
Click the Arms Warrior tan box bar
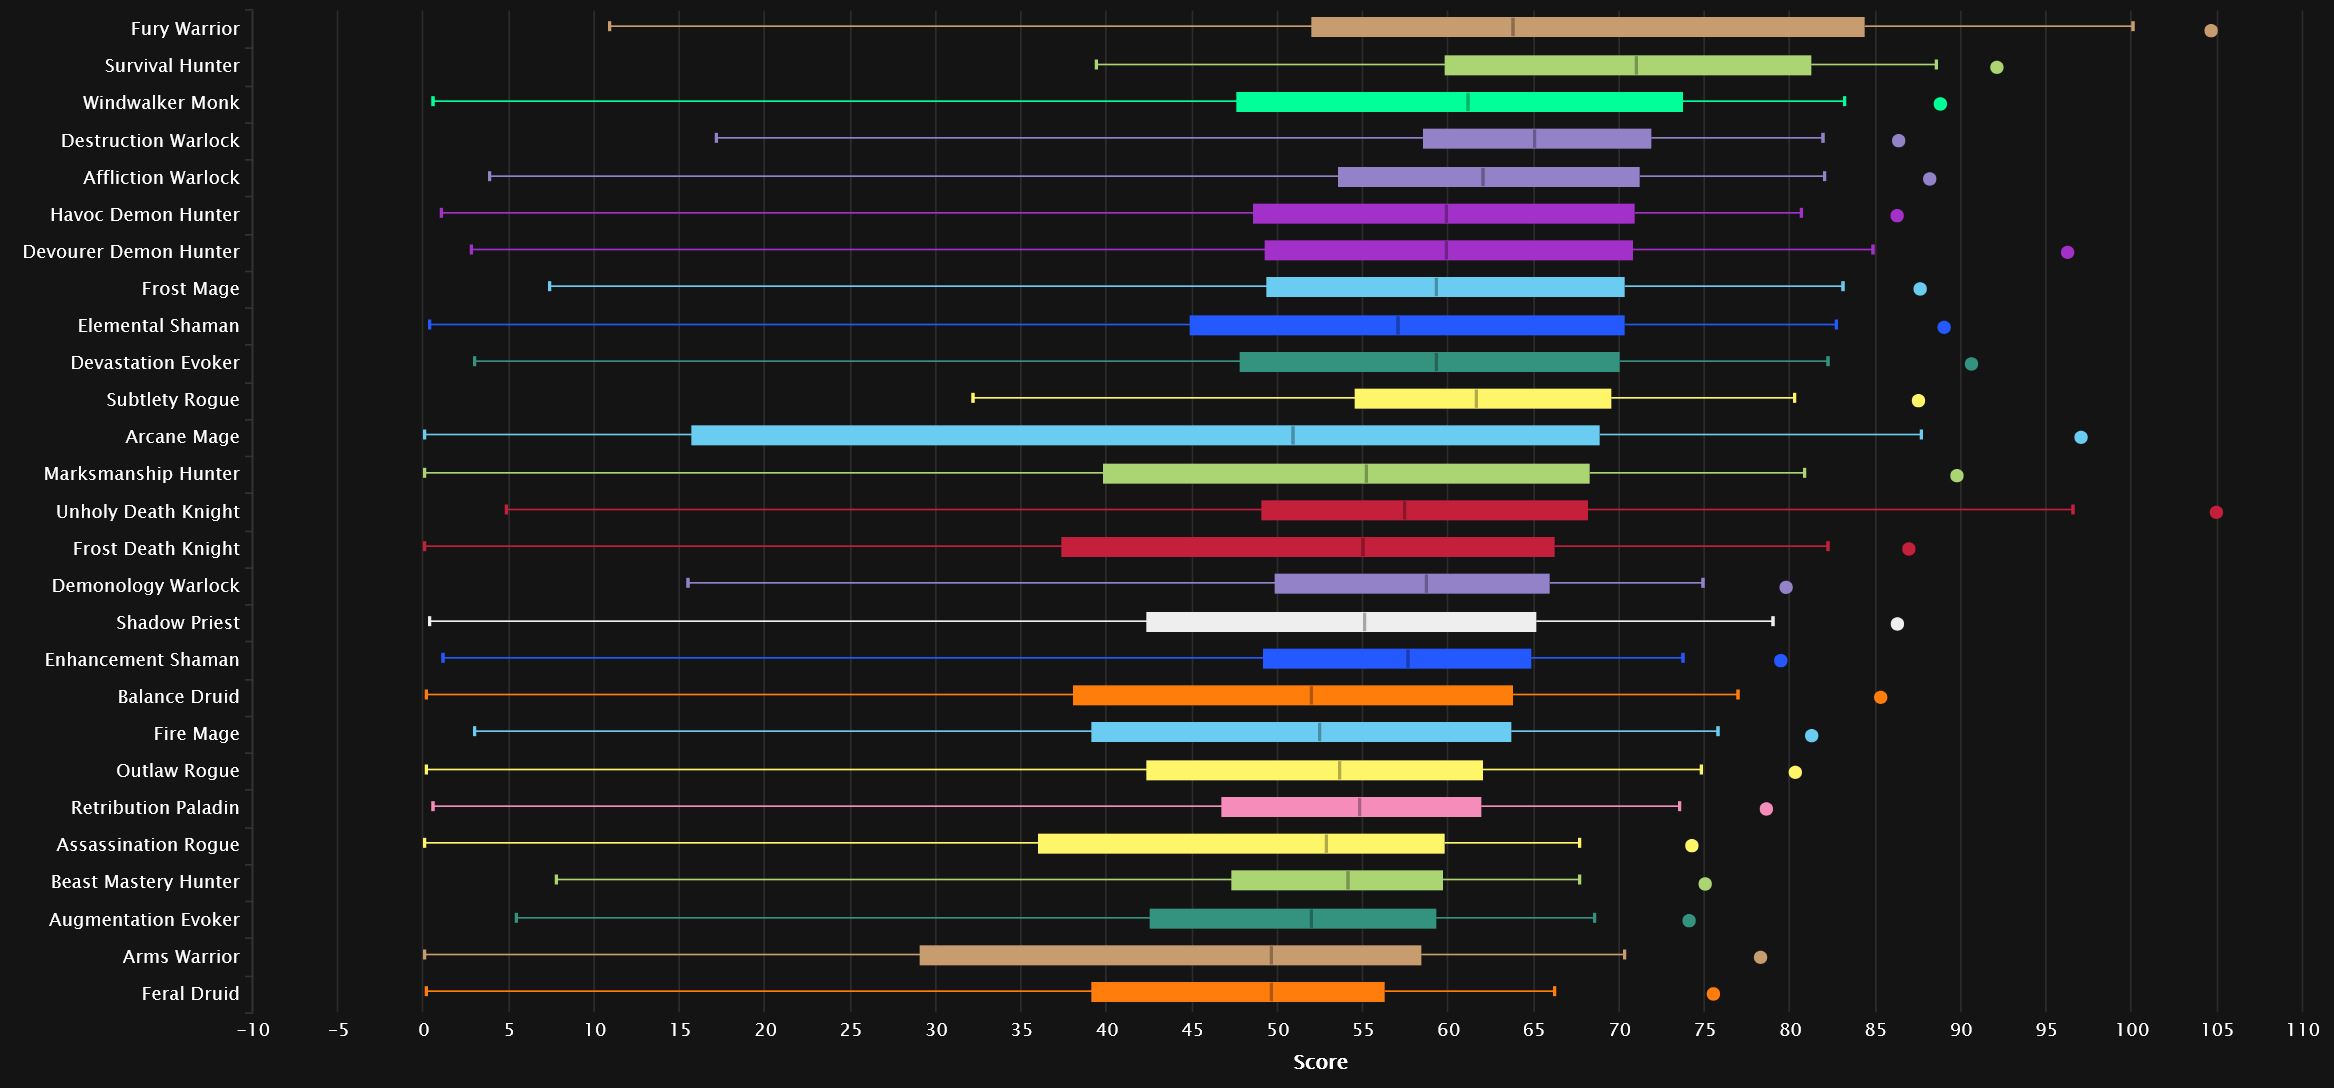[x=1170, y=955]
